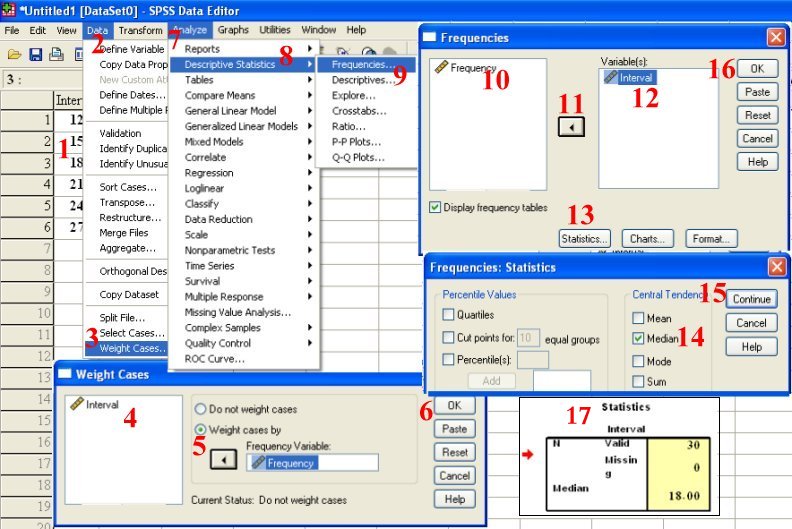Click the Statistics... button
Screen dimensions: 792x529
point(584,238)
